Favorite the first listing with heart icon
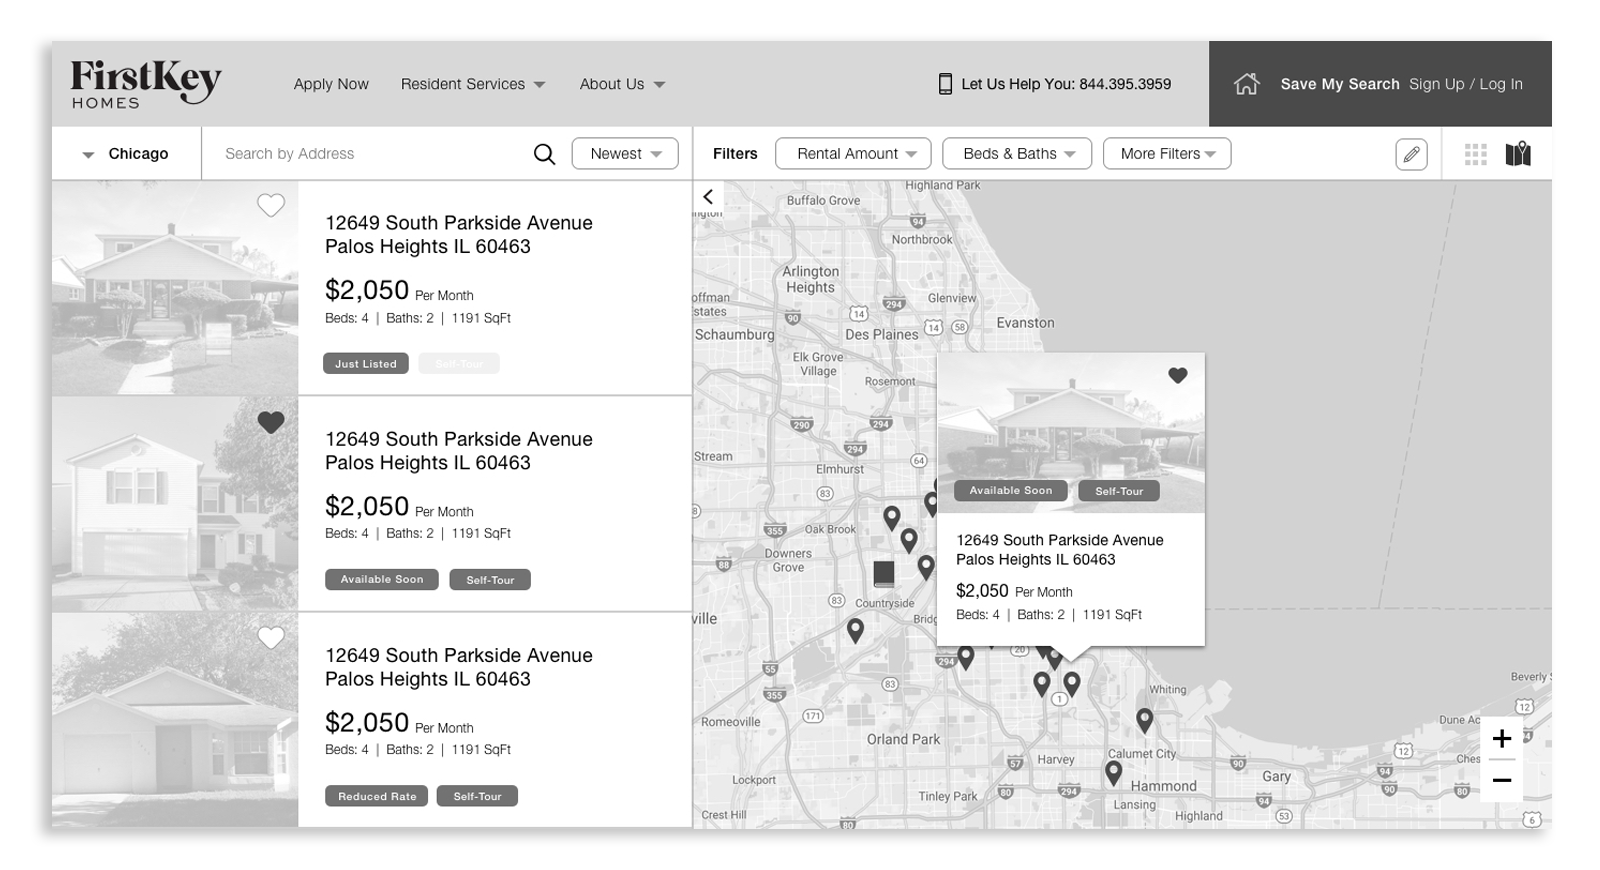 271,206
